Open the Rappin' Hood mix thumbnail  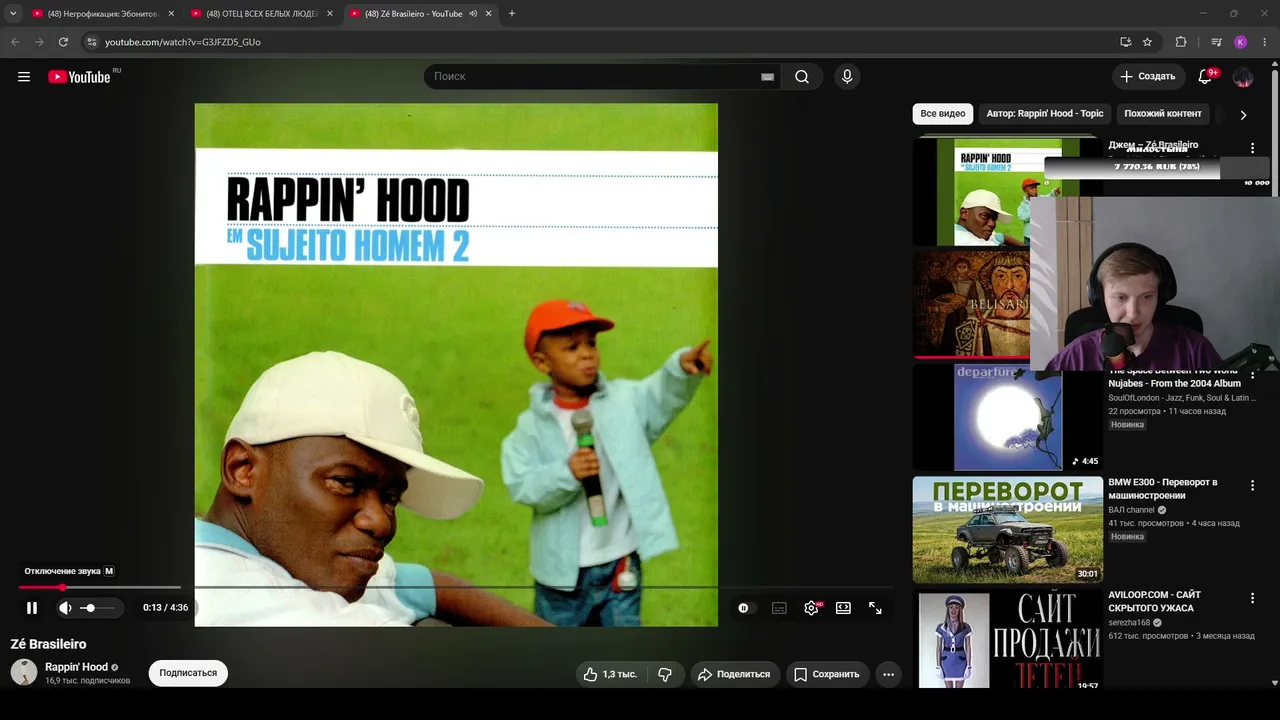[1008, 191]
